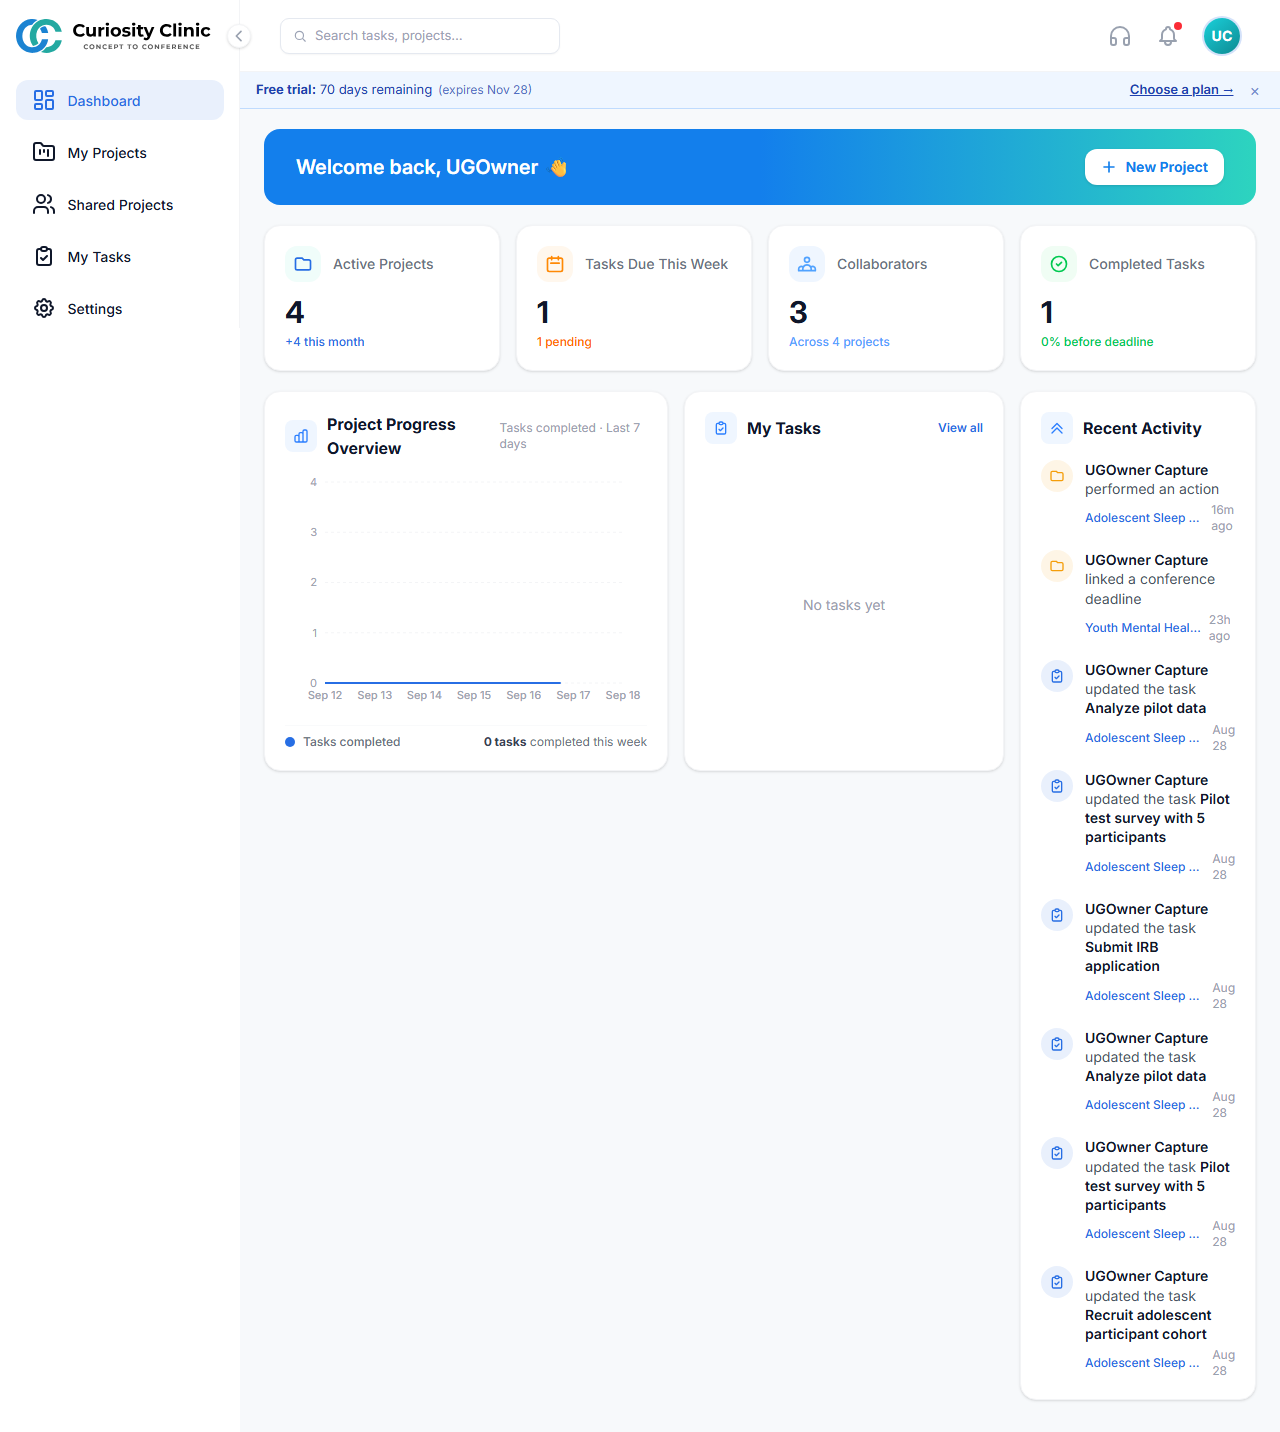Open My Projects in the sidebar
1280x1432 pixels.
[120, 152]
